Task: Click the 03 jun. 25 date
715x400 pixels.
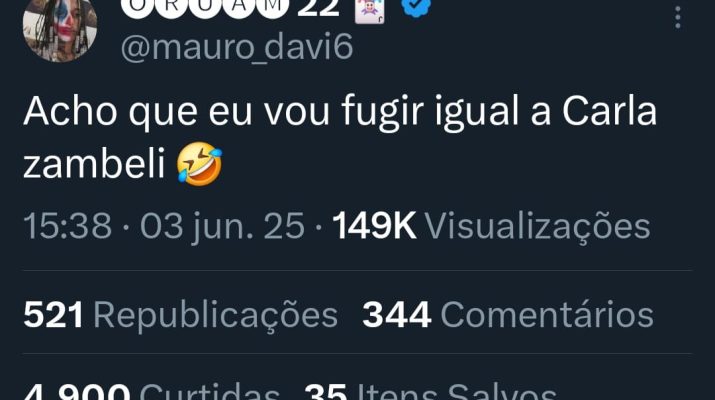Action: [222, 227]
